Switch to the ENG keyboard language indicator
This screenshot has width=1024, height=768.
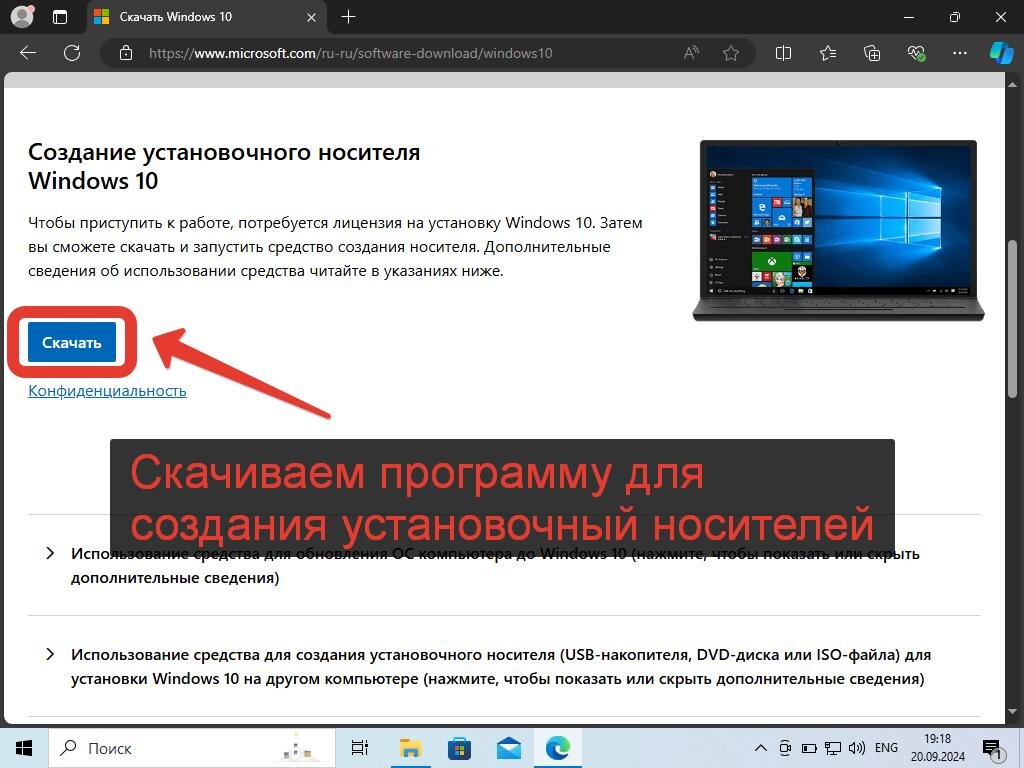tap(886, 747)
